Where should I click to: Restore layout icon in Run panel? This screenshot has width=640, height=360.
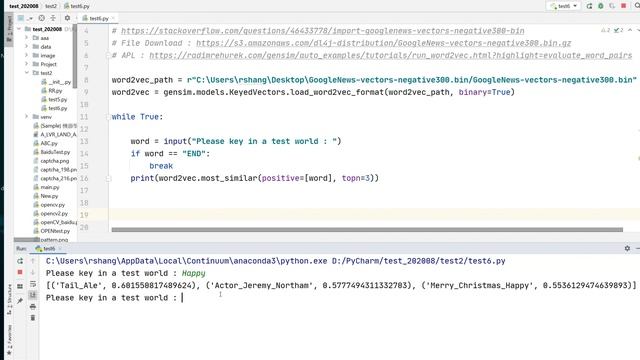tap(20, 287)
